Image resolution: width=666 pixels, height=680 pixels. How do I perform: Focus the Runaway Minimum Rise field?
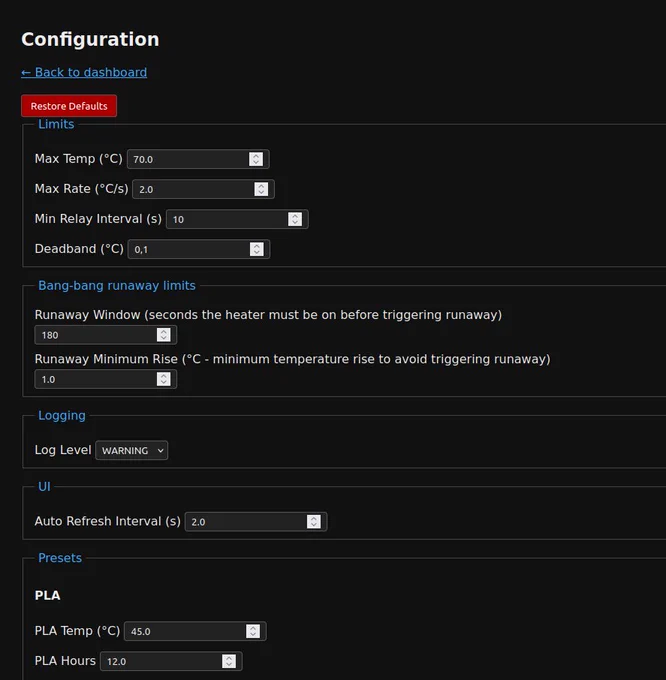click(x=106, y=379)
